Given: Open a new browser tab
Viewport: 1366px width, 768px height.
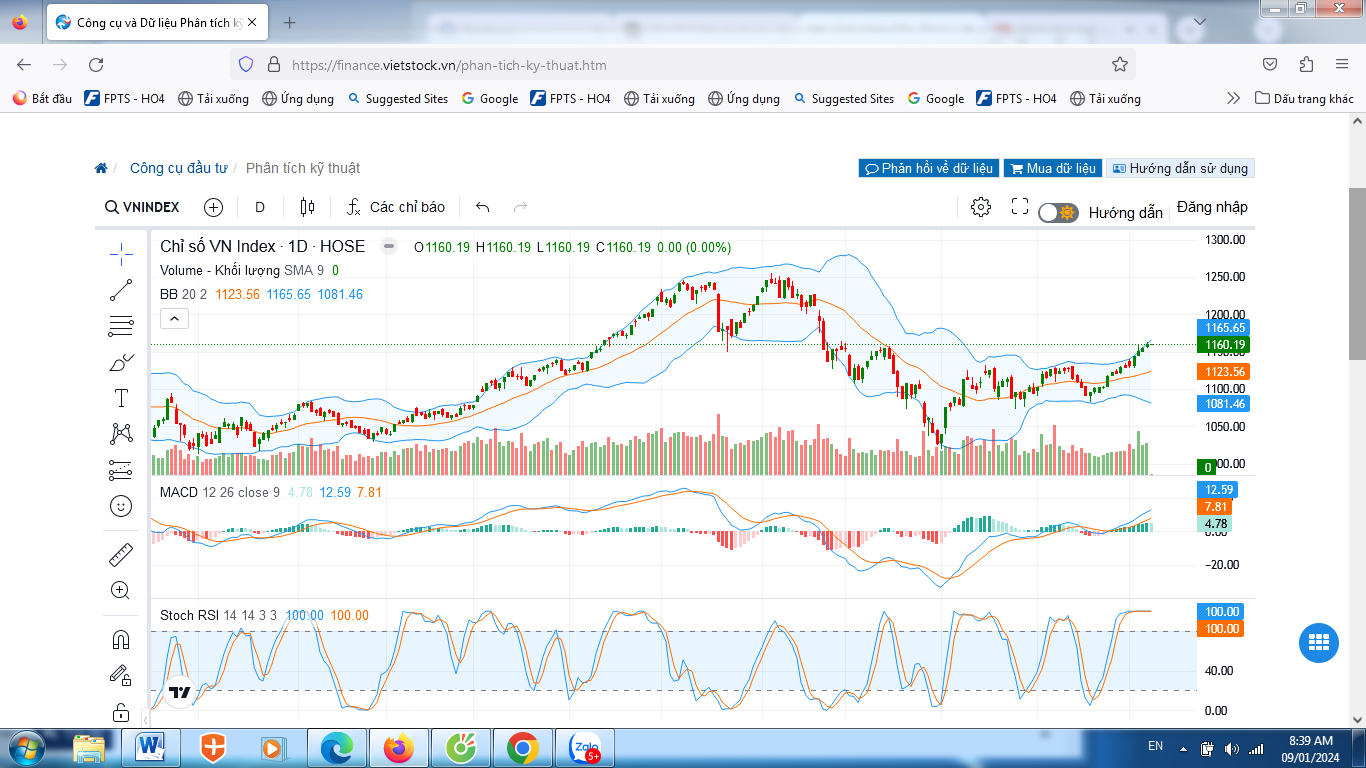Looking at the screenshot, I should pos(290,22).
